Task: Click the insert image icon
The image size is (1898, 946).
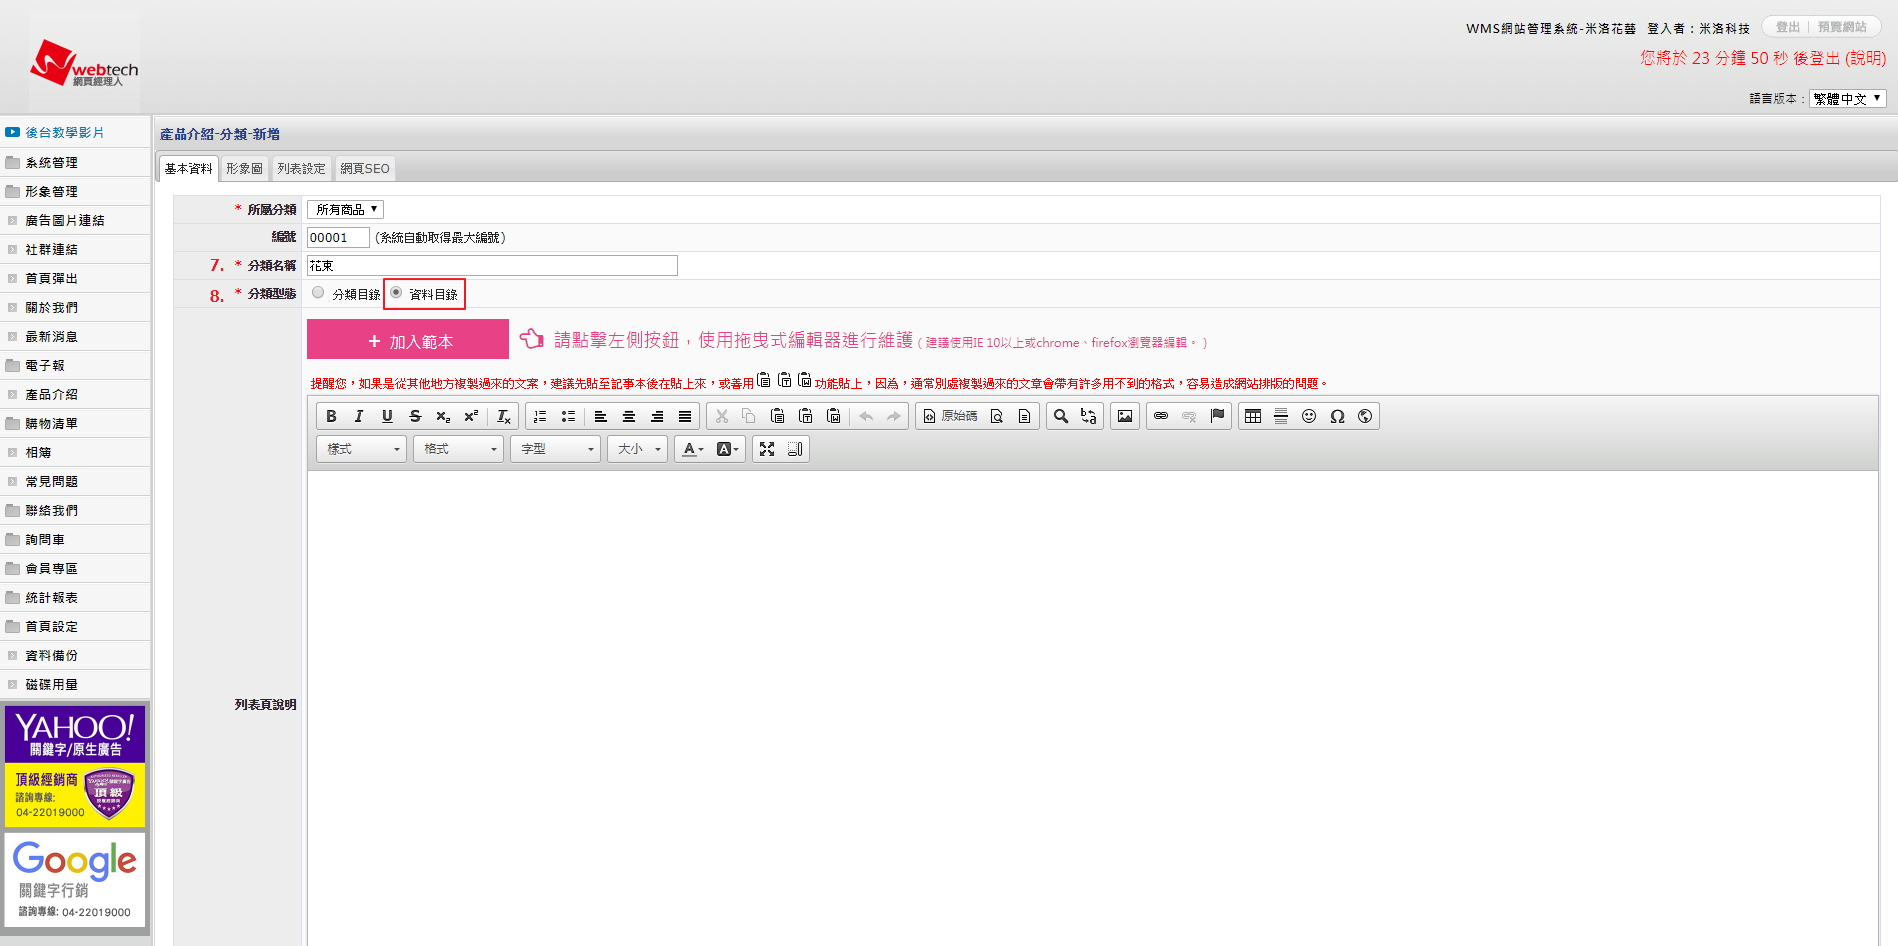Action: 1125,416
